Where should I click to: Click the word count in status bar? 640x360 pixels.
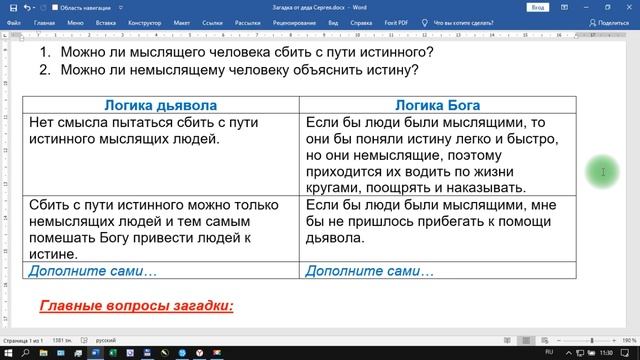coord(62,340)
